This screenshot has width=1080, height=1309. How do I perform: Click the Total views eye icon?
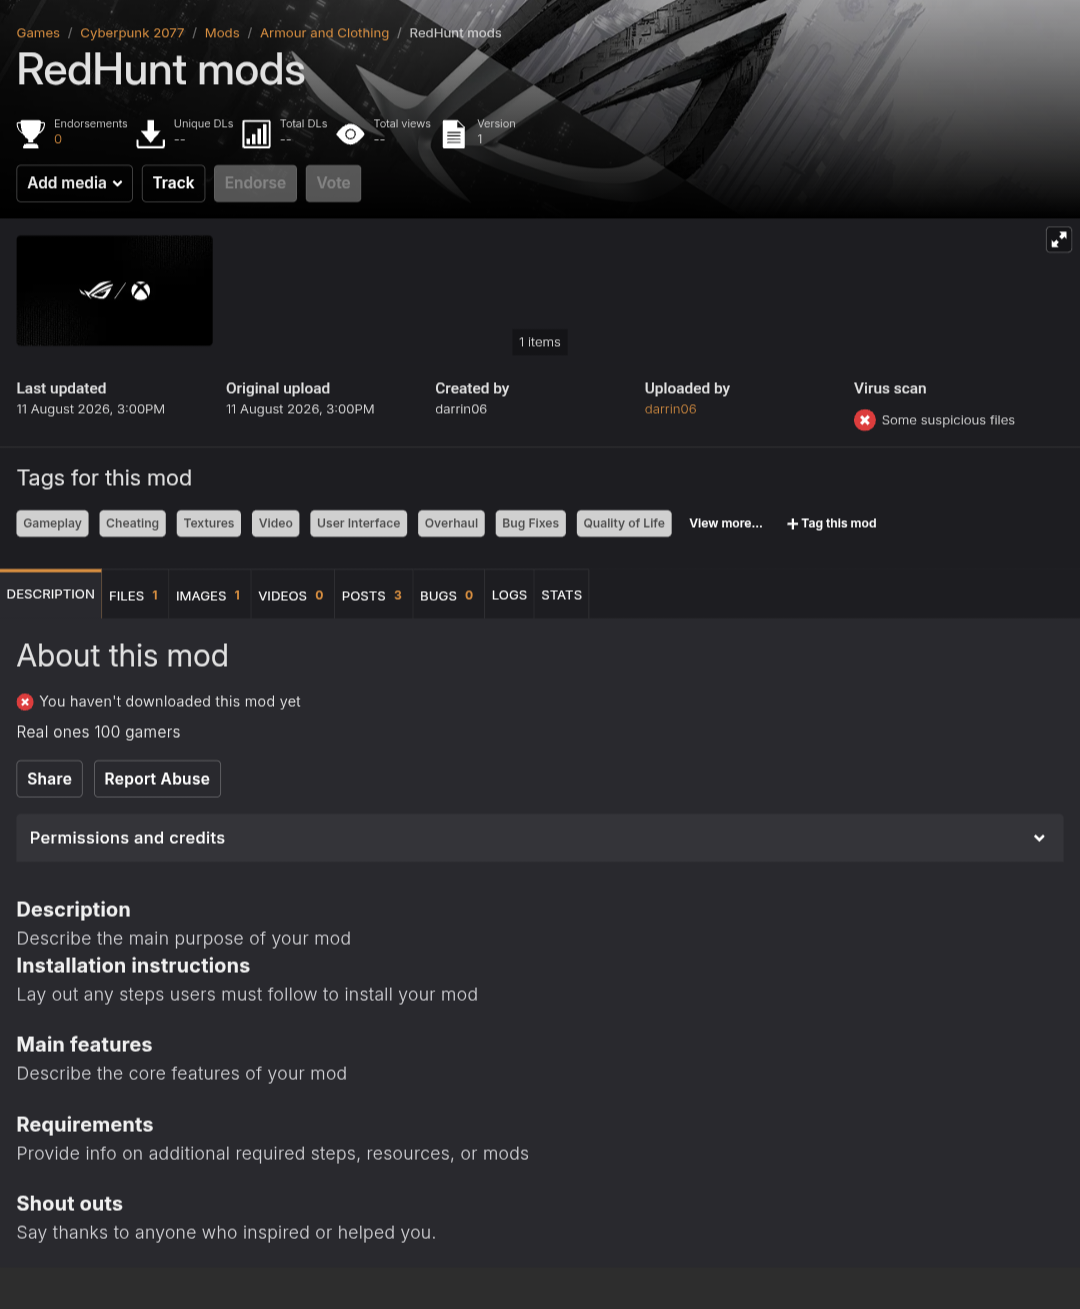[350, 133]
